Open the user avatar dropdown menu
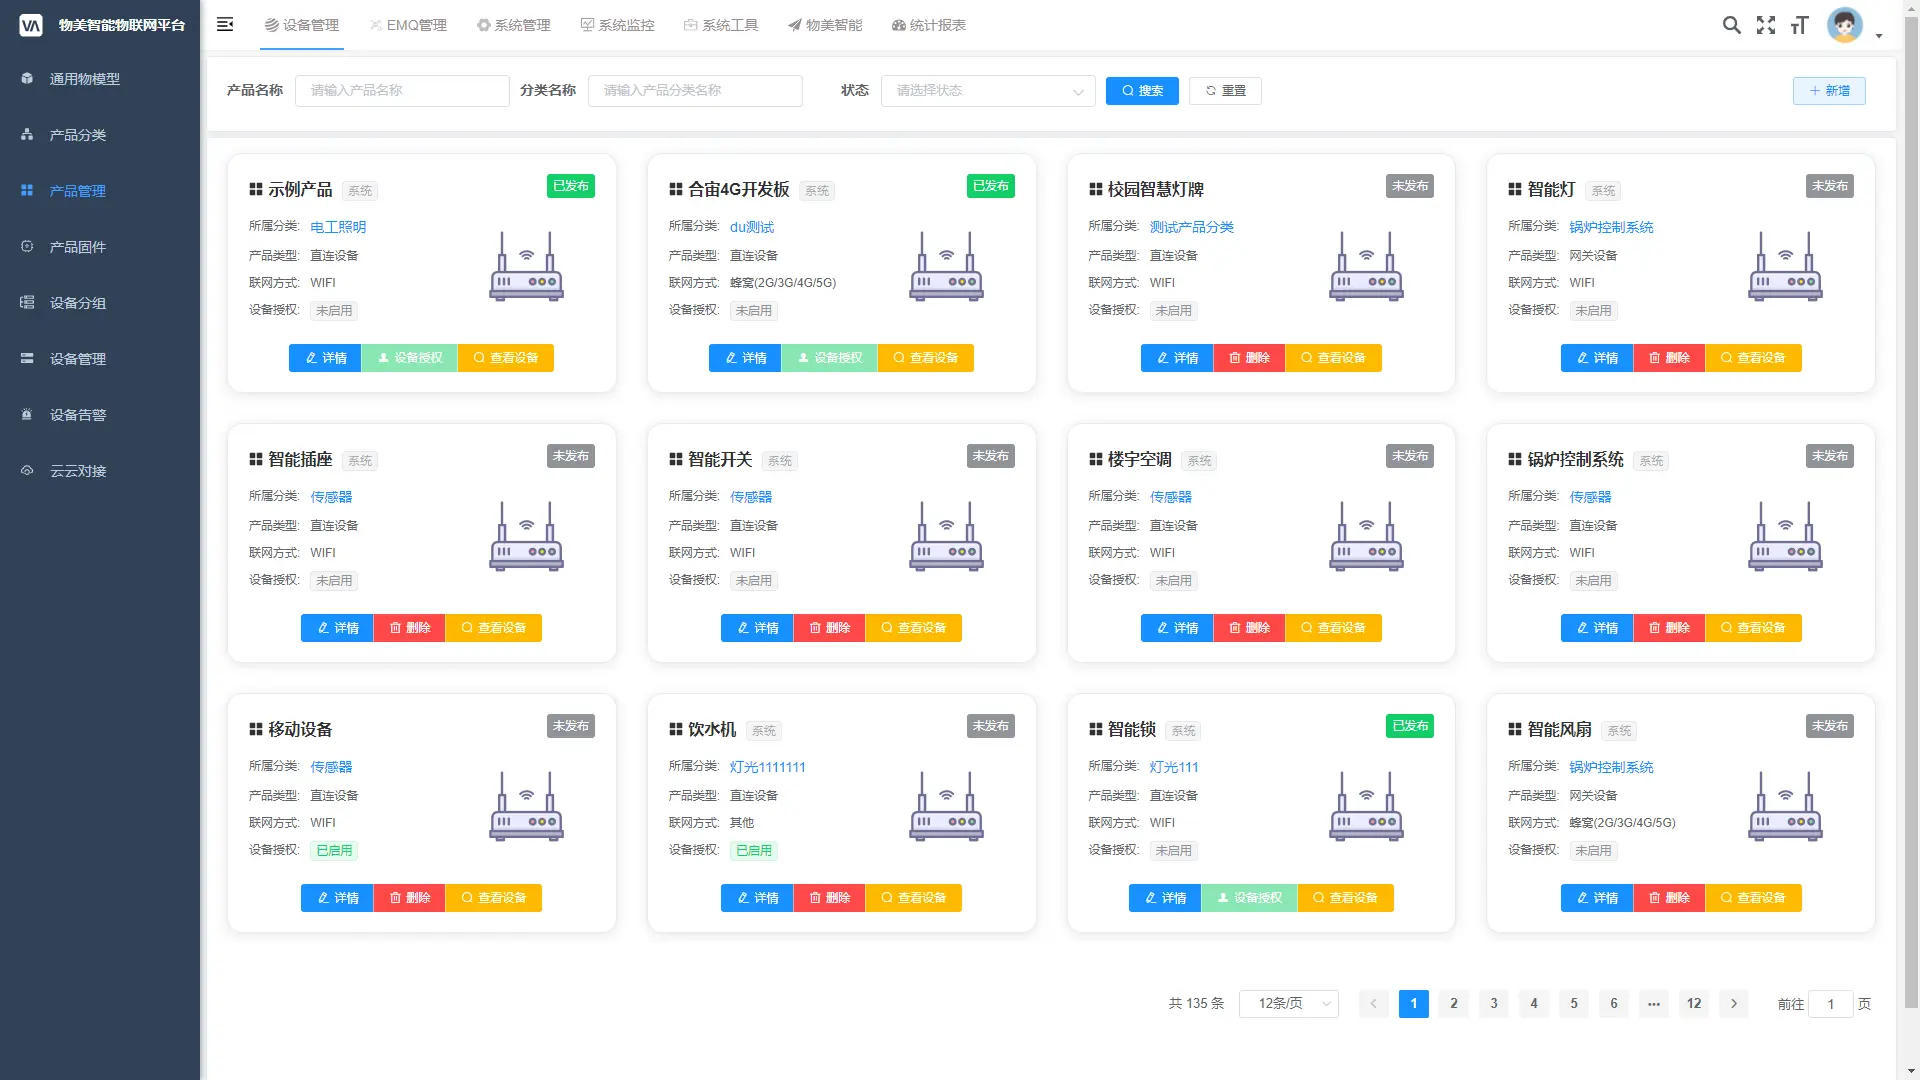This screenshot has height=1080, width=1920. tap(1845, 25)
